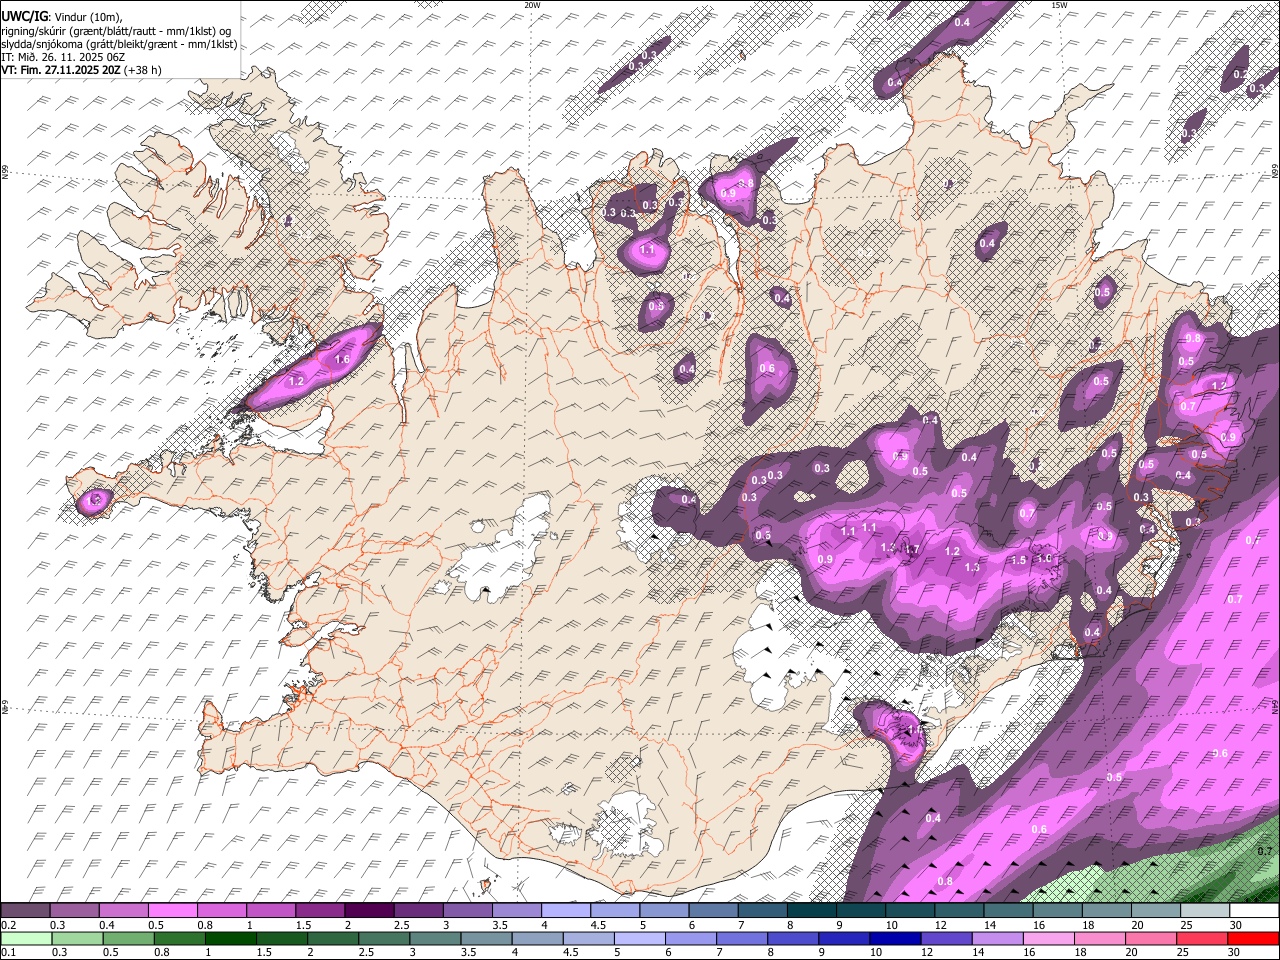Click upper legend swatch between 0.3 and 0.4
This screenshot has height=960, width=1280.
75,911
